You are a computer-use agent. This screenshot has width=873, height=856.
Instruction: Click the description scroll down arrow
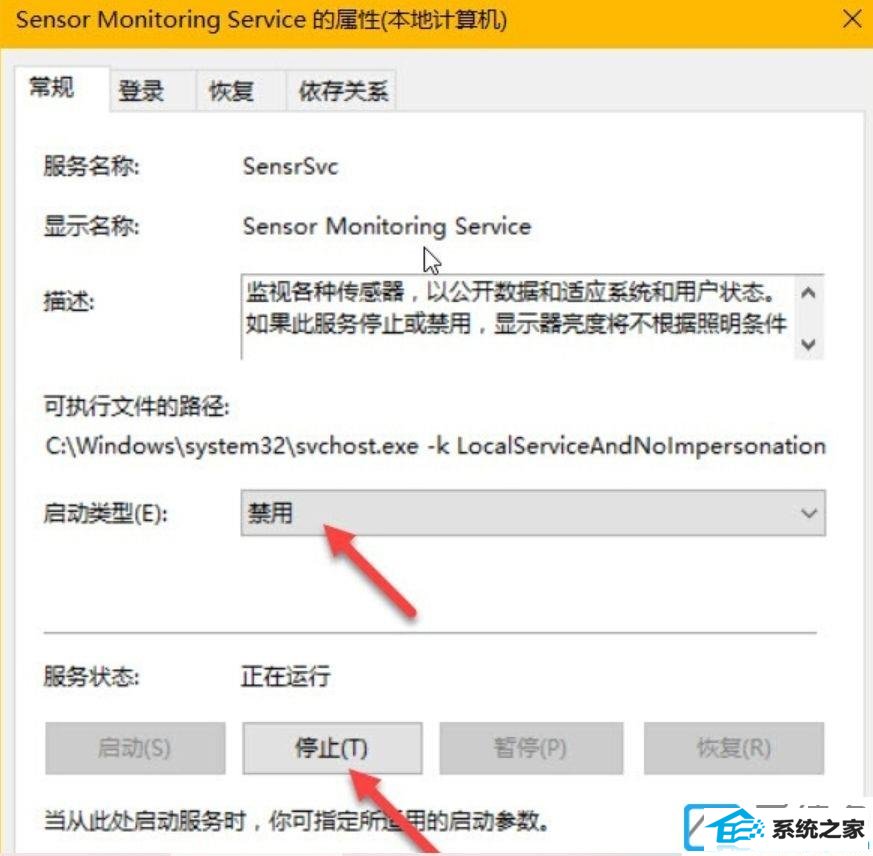point(808,344)
